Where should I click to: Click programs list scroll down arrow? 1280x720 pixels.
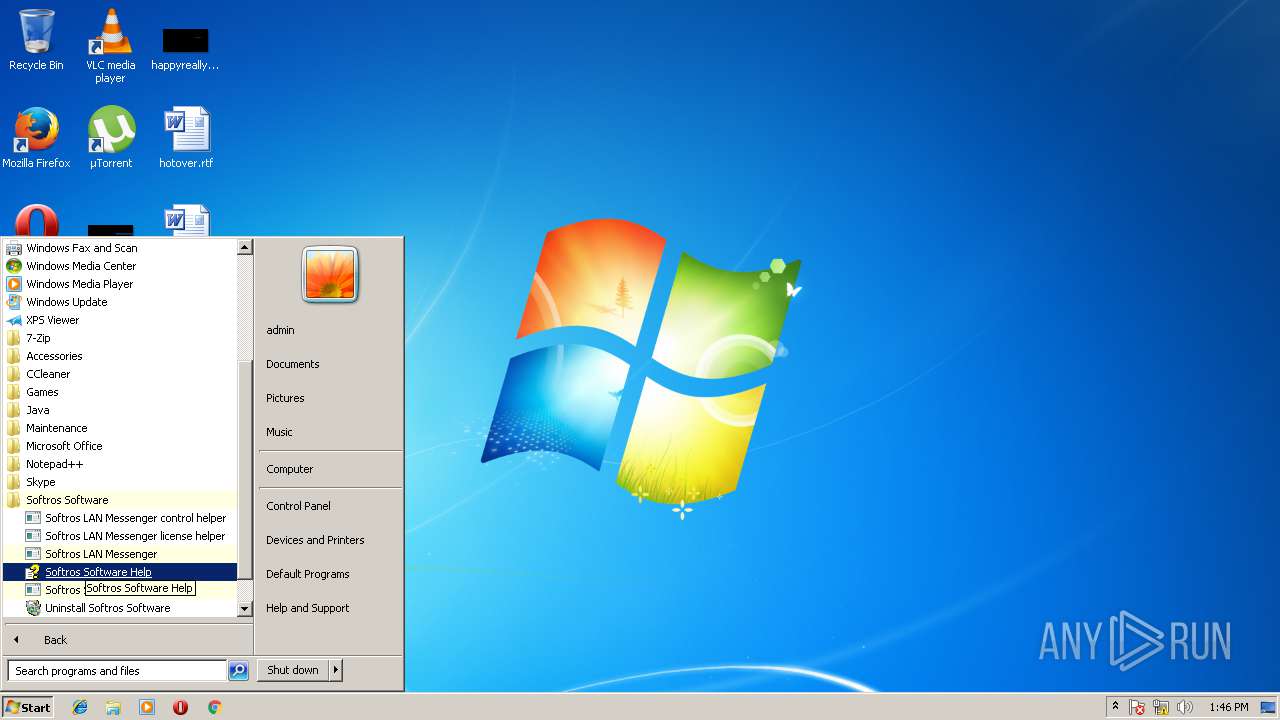(245, 609)
